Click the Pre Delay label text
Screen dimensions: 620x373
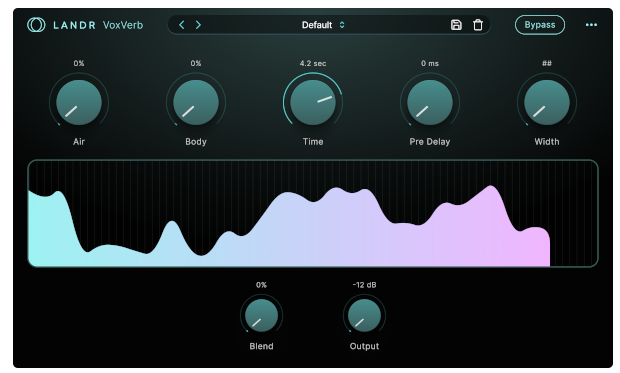(430, 142)
